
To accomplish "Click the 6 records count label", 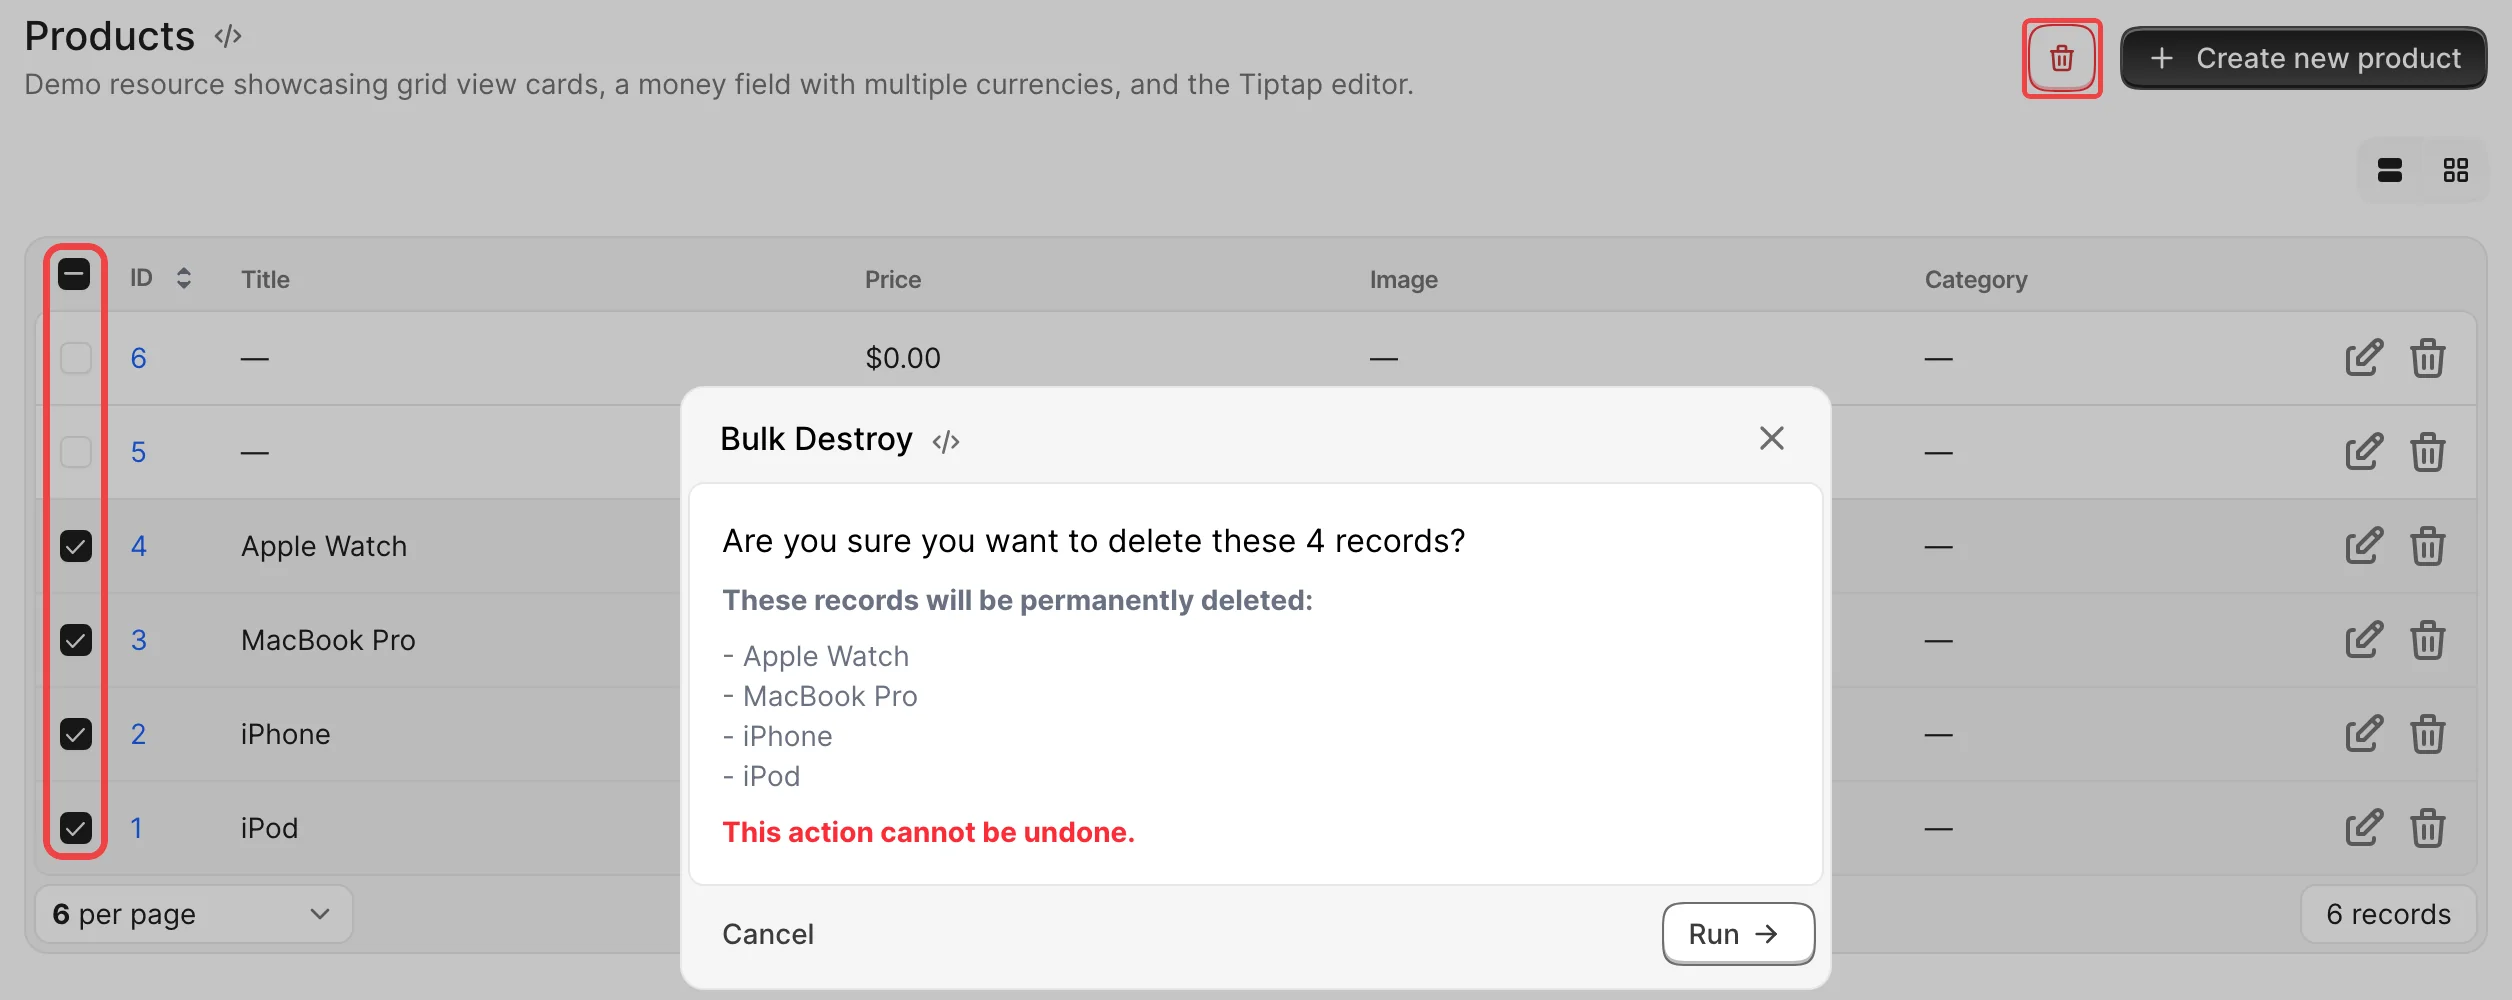I will click(2388, 914).
